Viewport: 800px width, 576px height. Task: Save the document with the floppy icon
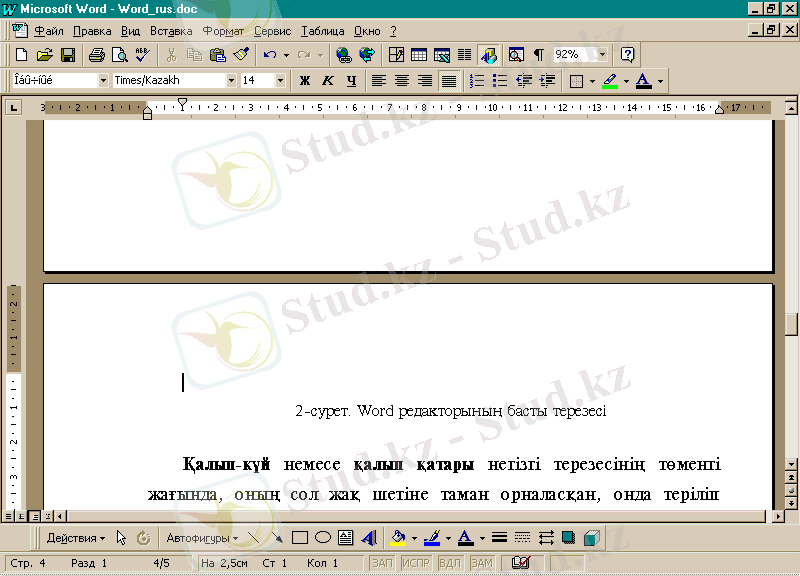point(68,55)
